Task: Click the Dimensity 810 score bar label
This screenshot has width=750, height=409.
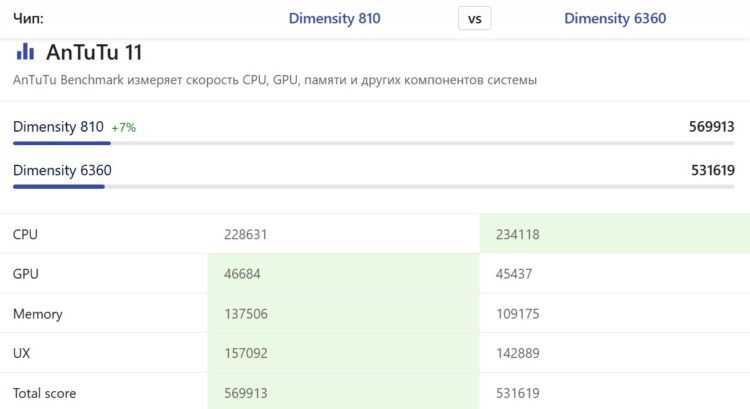Action: [58, 127]
